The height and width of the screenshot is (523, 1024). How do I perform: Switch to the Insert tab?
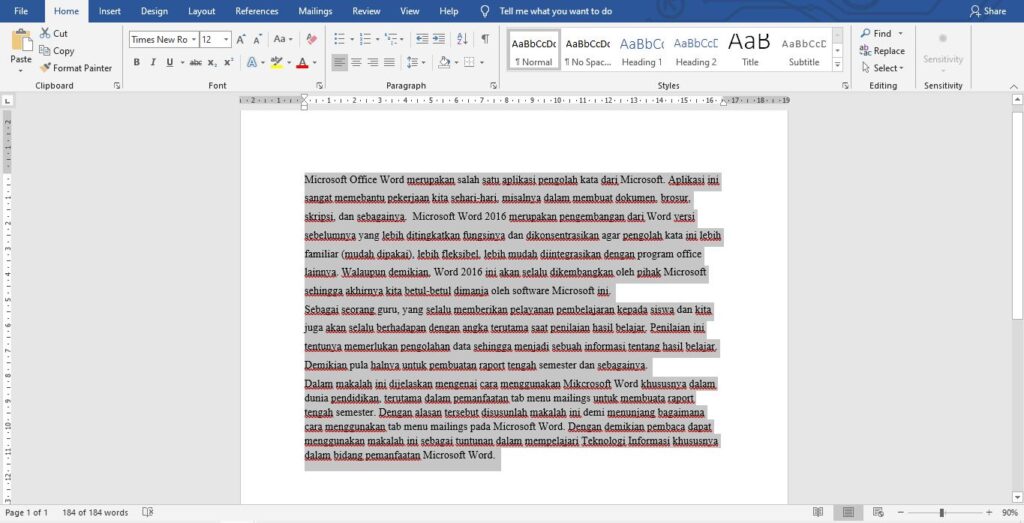(x=110, y=11)
